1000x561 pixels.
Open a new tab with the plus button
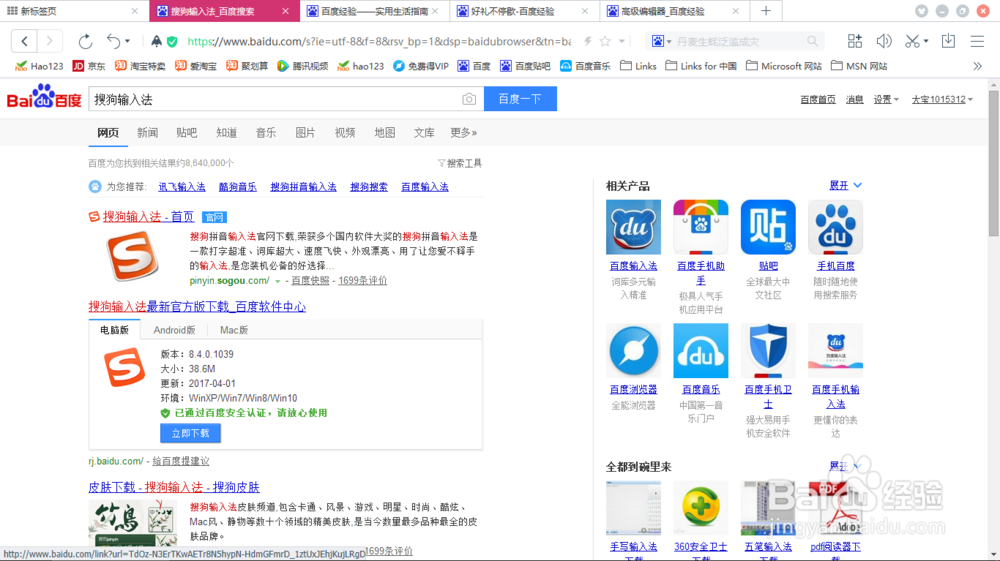[766, 11]
